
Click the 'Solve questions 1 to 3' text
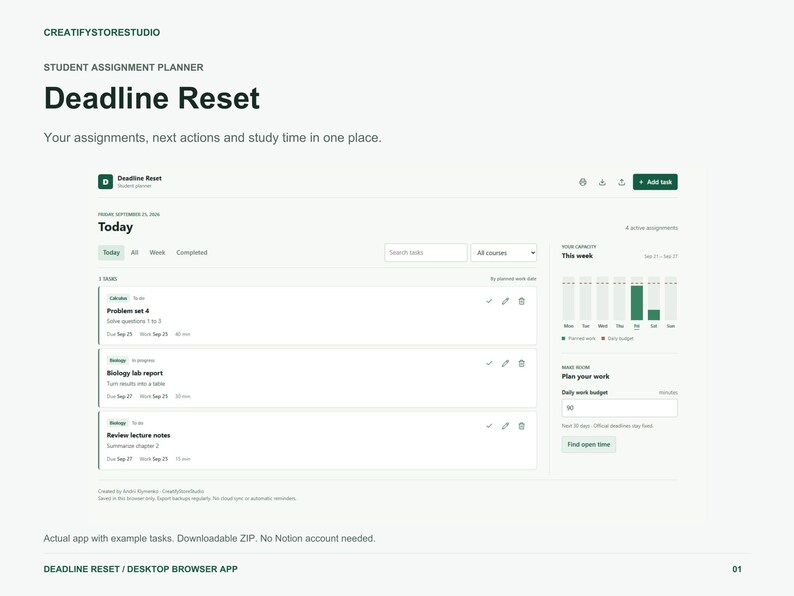(134, 321)
